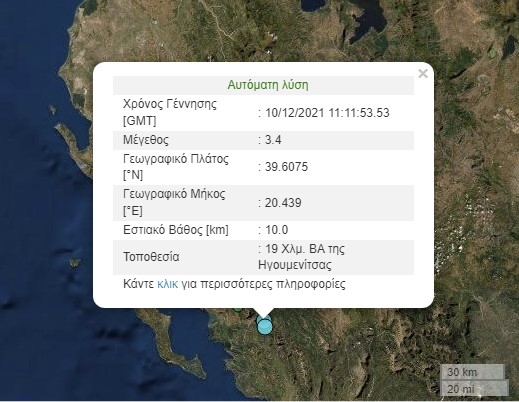Click the focal depth value 10.0
Screen dimensions: 519x402
277,230
